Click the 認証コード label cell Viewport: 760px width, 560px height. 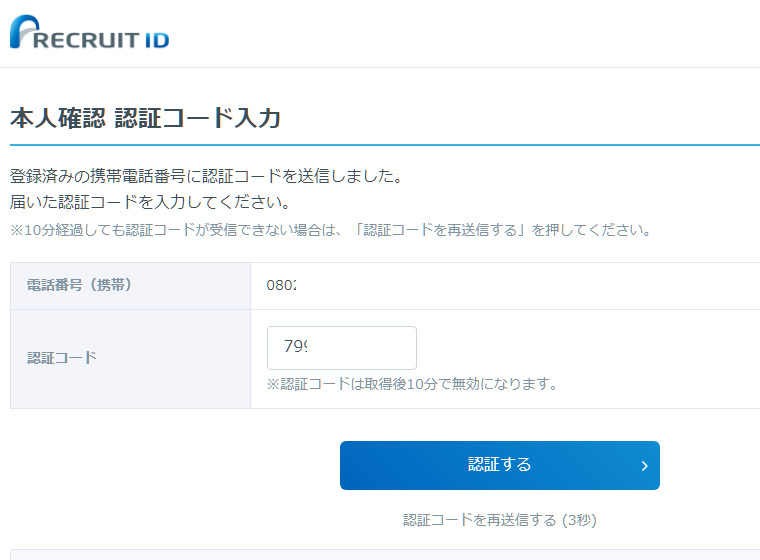click(x=62, y=357)
